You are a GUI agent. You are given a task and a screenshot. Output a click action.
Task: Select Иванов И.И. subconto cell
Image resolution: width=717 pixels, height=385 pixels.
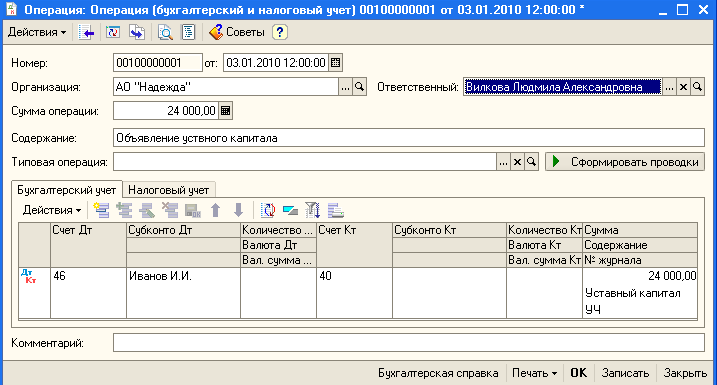183,293
